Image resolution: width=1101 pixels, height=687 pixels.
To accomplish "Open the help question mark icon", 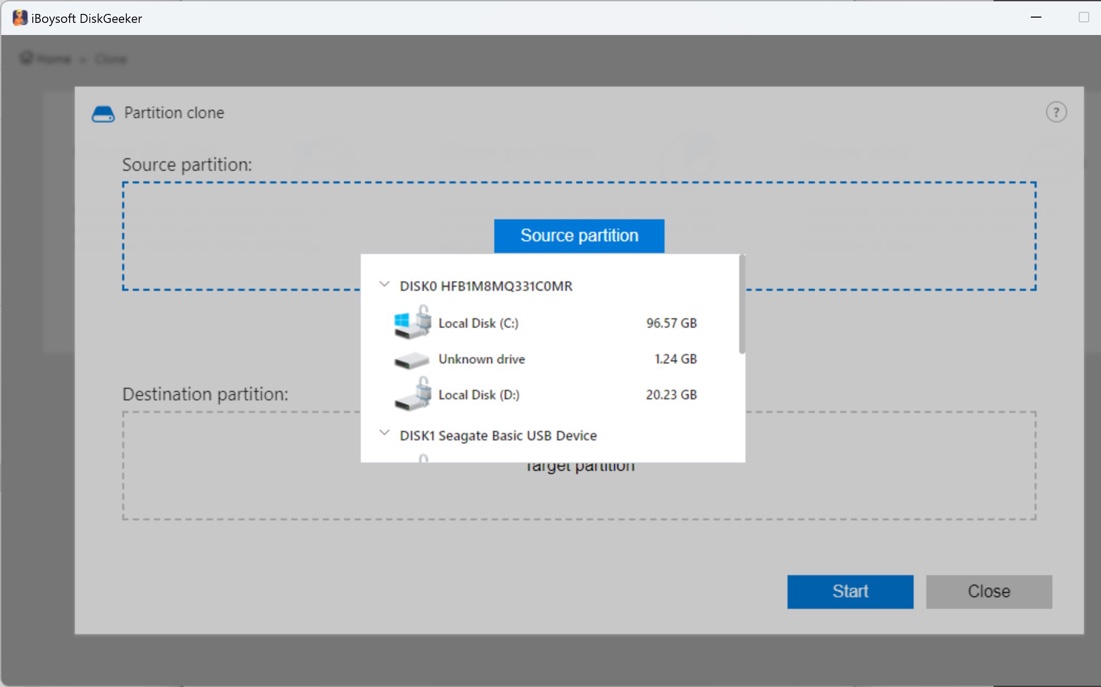I will point(1056,112).
